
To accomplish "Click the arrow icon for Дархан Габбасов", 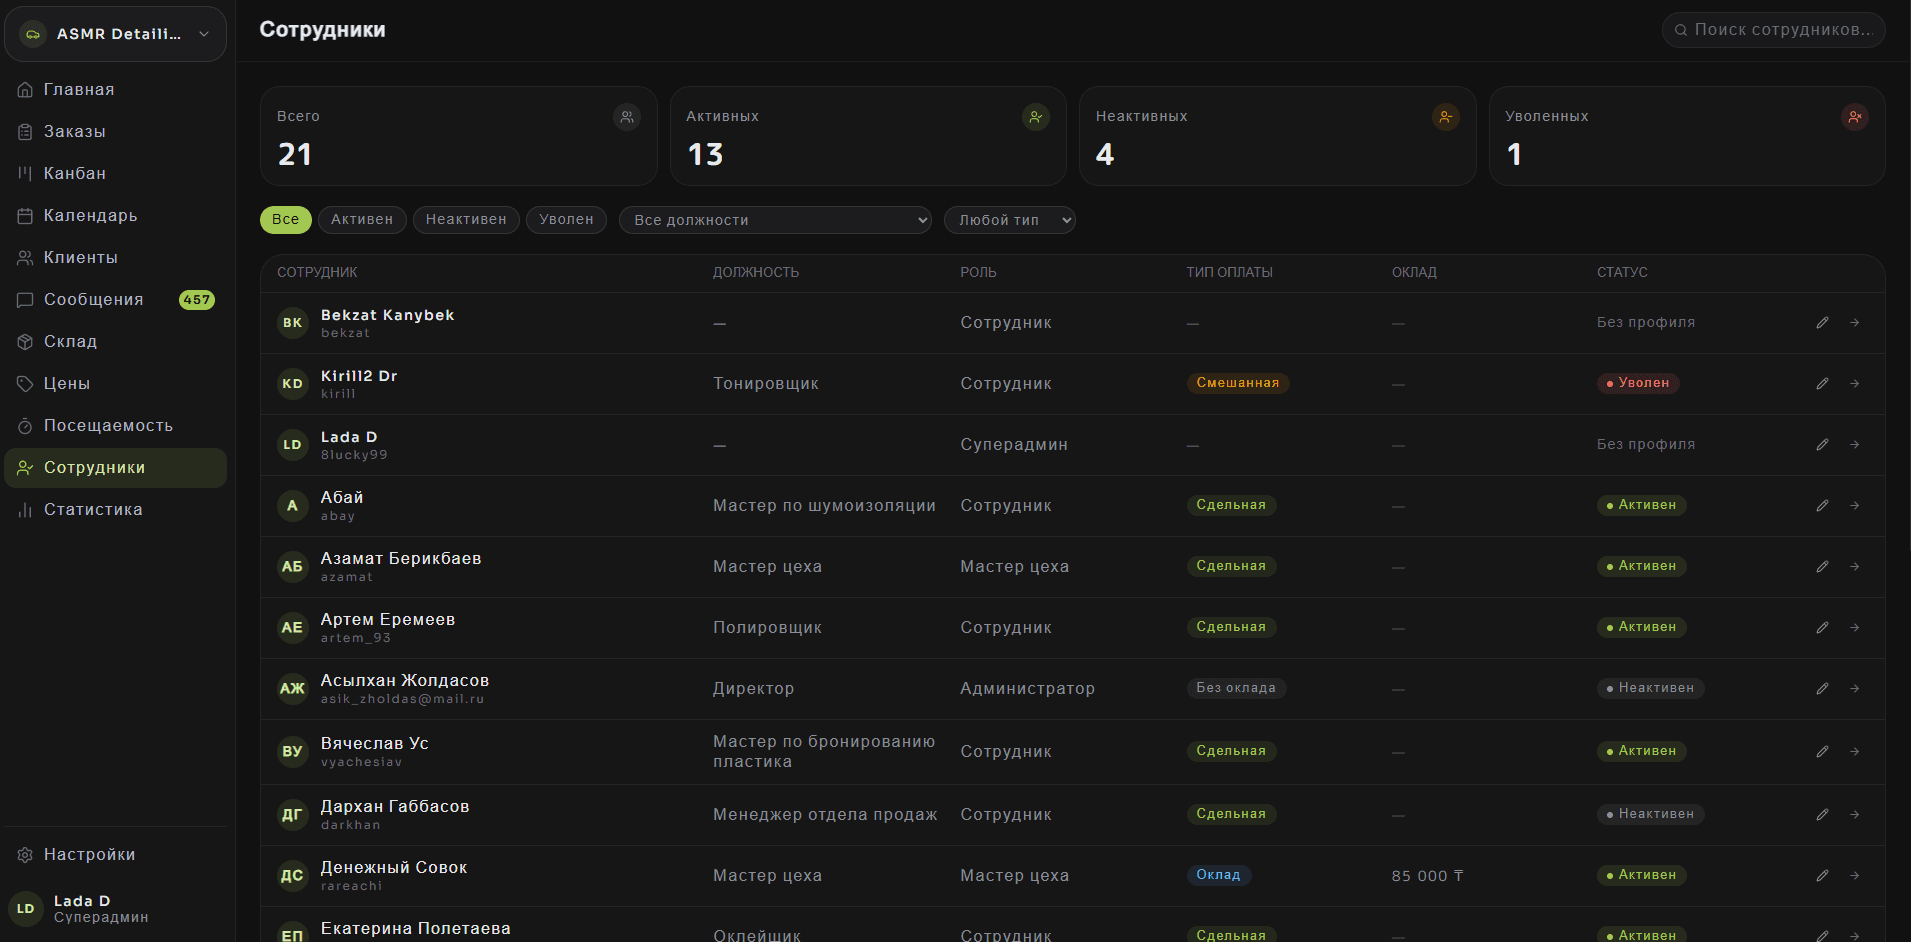I will click(1854, 815).
